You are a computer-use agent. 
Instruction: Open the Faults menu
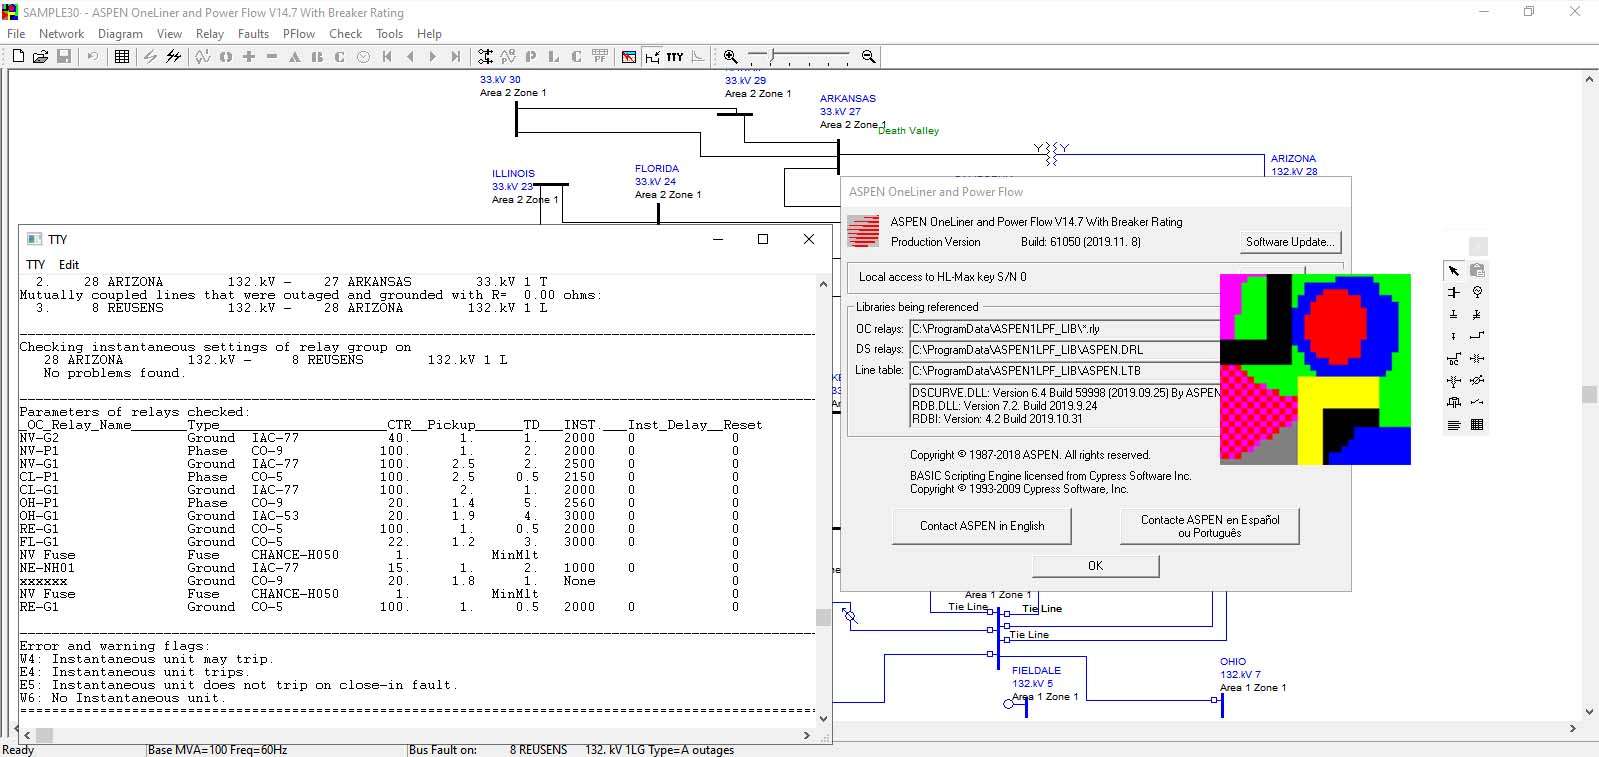253,34
